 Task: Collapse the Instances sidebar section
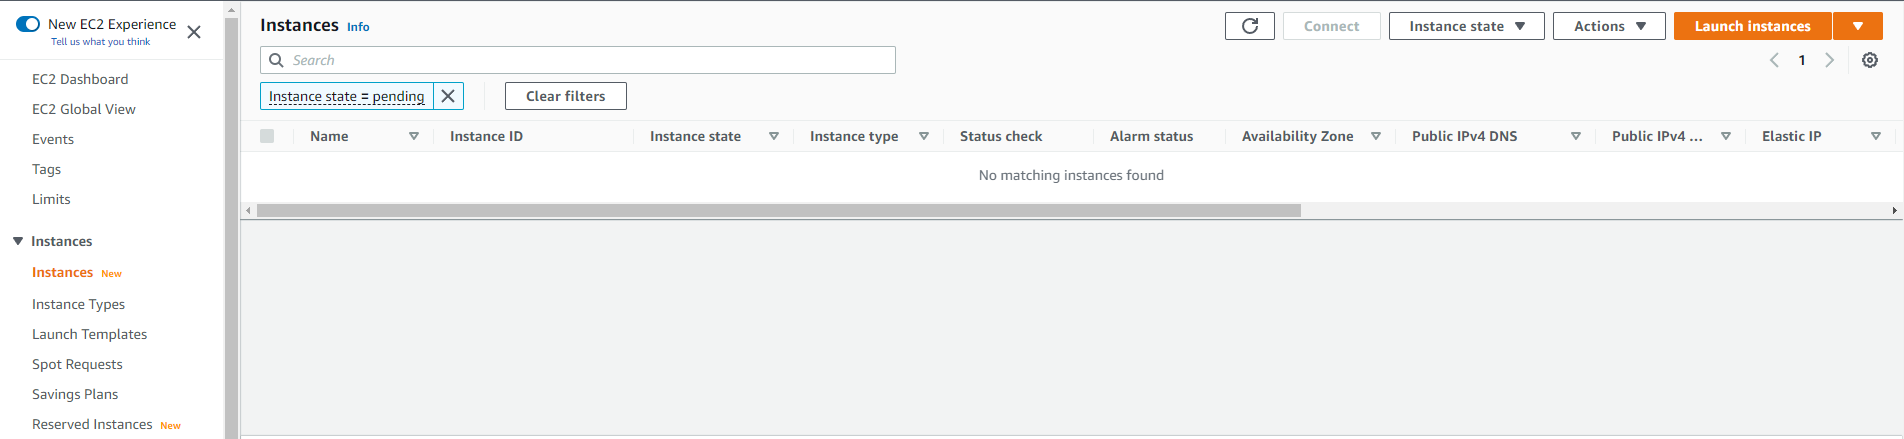(18, 241)
